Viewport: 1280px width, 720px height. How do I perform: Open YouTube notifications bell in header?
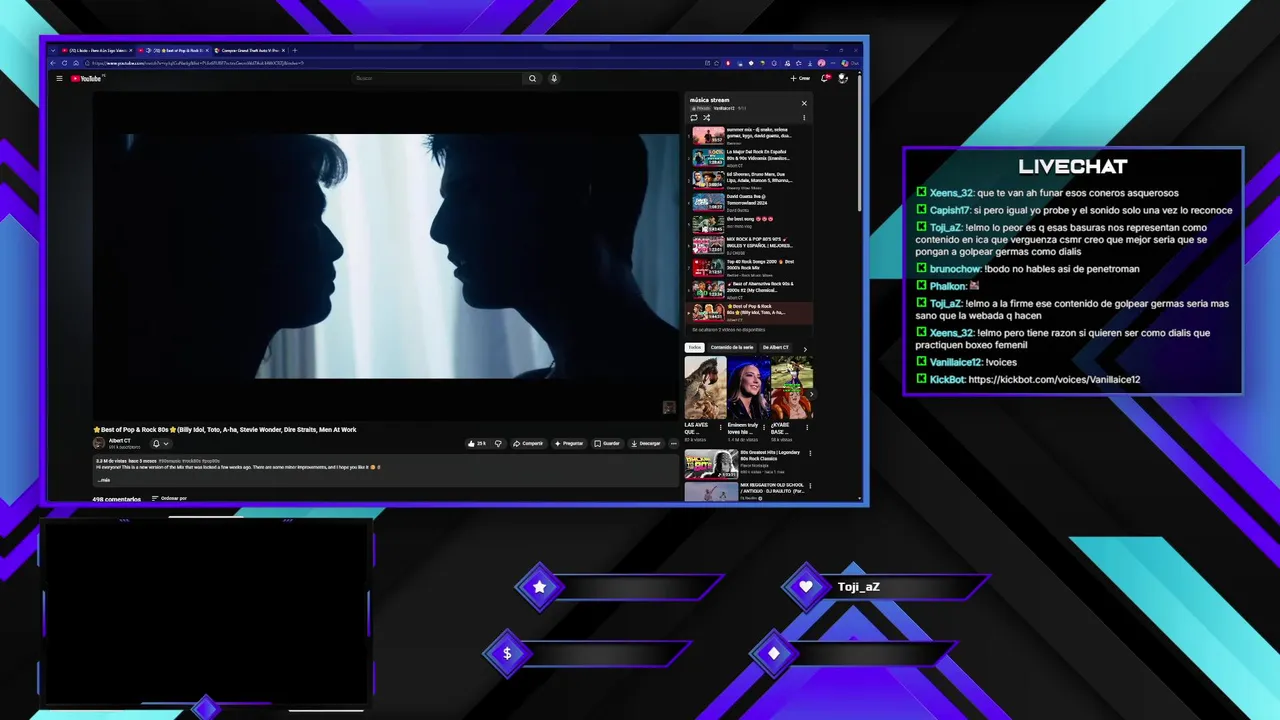(826, 78)
